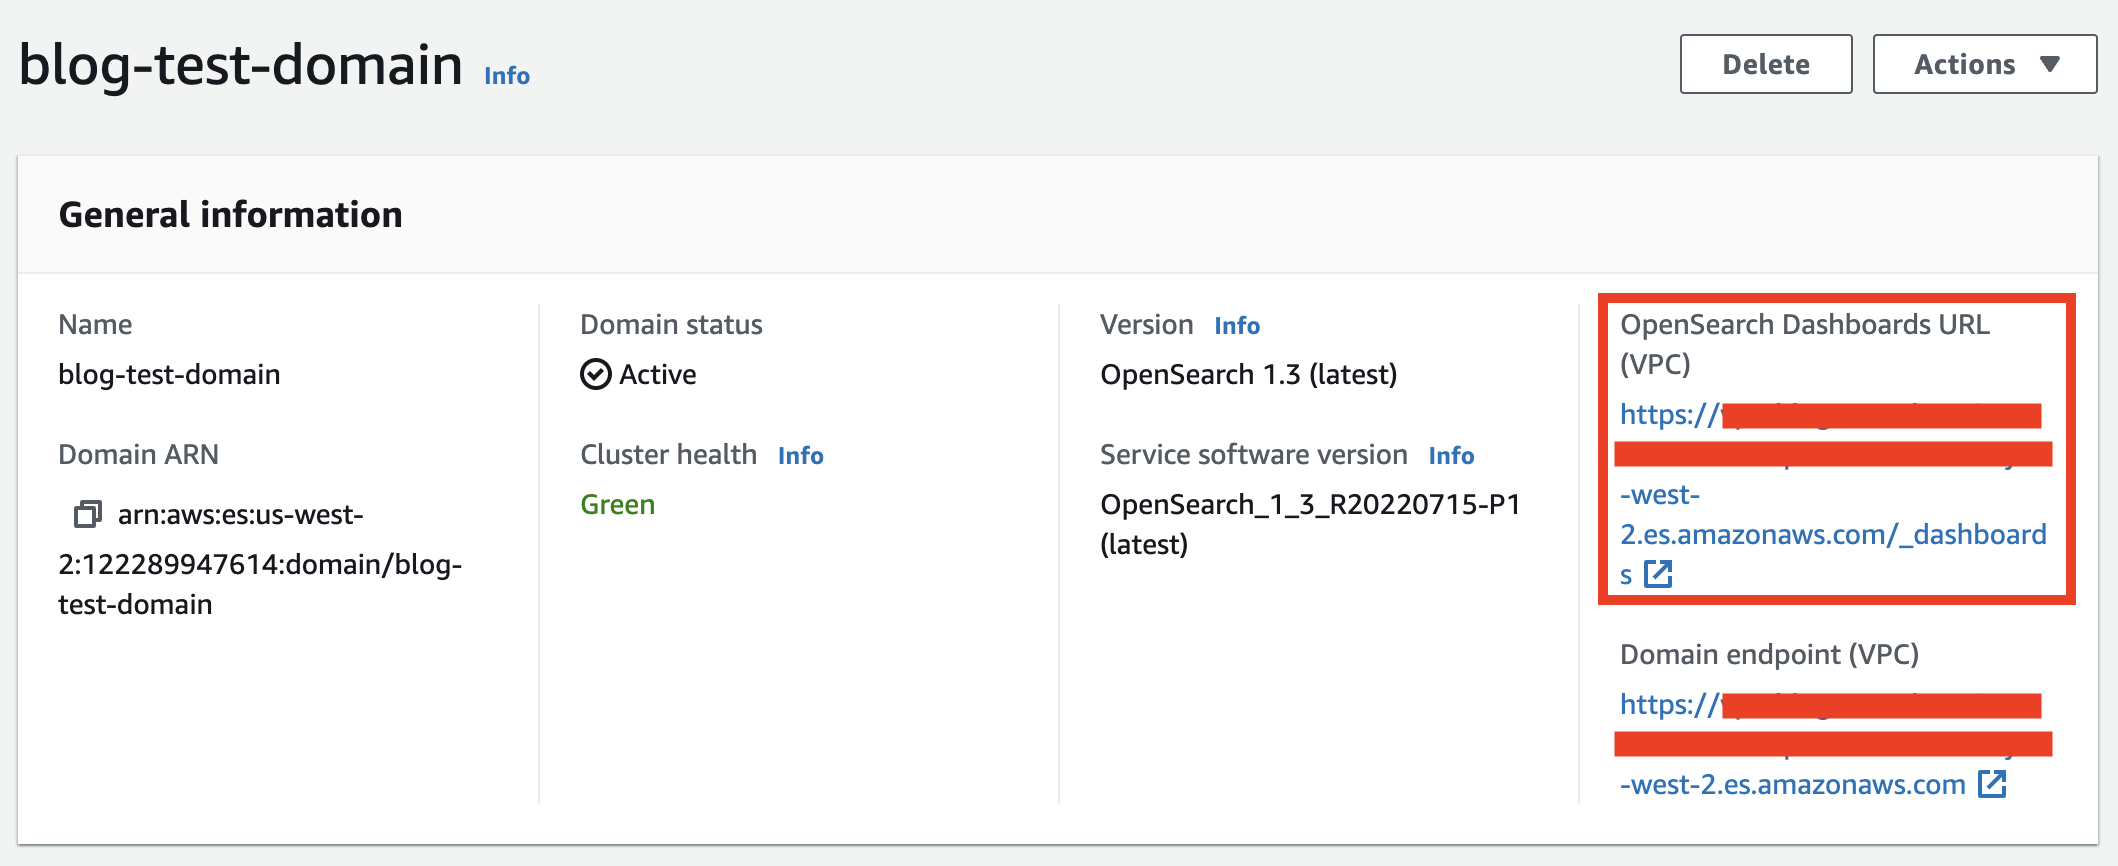Viewport: 2118px width, 866px height.
Task: Open Info link next to Cluster health
Action: [801, 455]
